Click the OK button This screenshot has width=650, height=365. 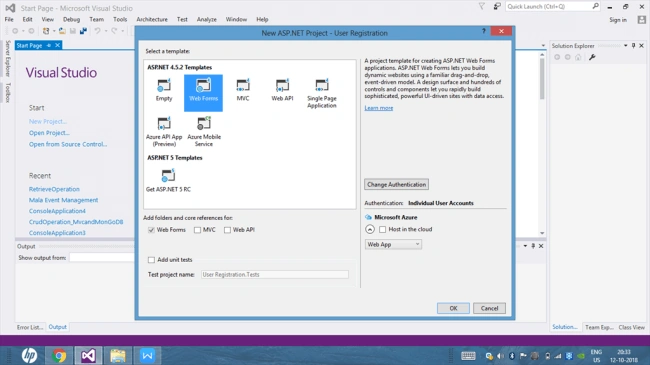[x=453, y=308]
